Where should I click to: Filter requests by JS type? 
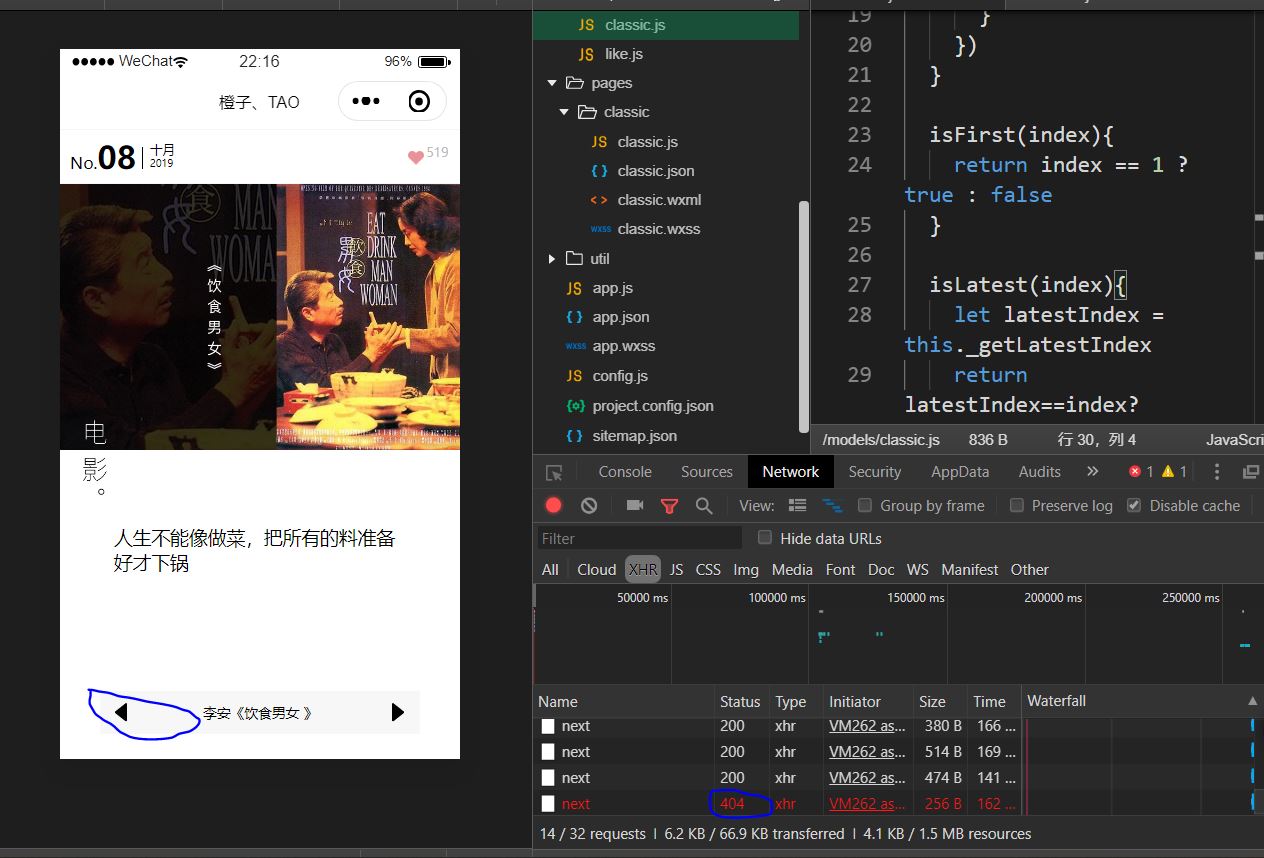676,569
